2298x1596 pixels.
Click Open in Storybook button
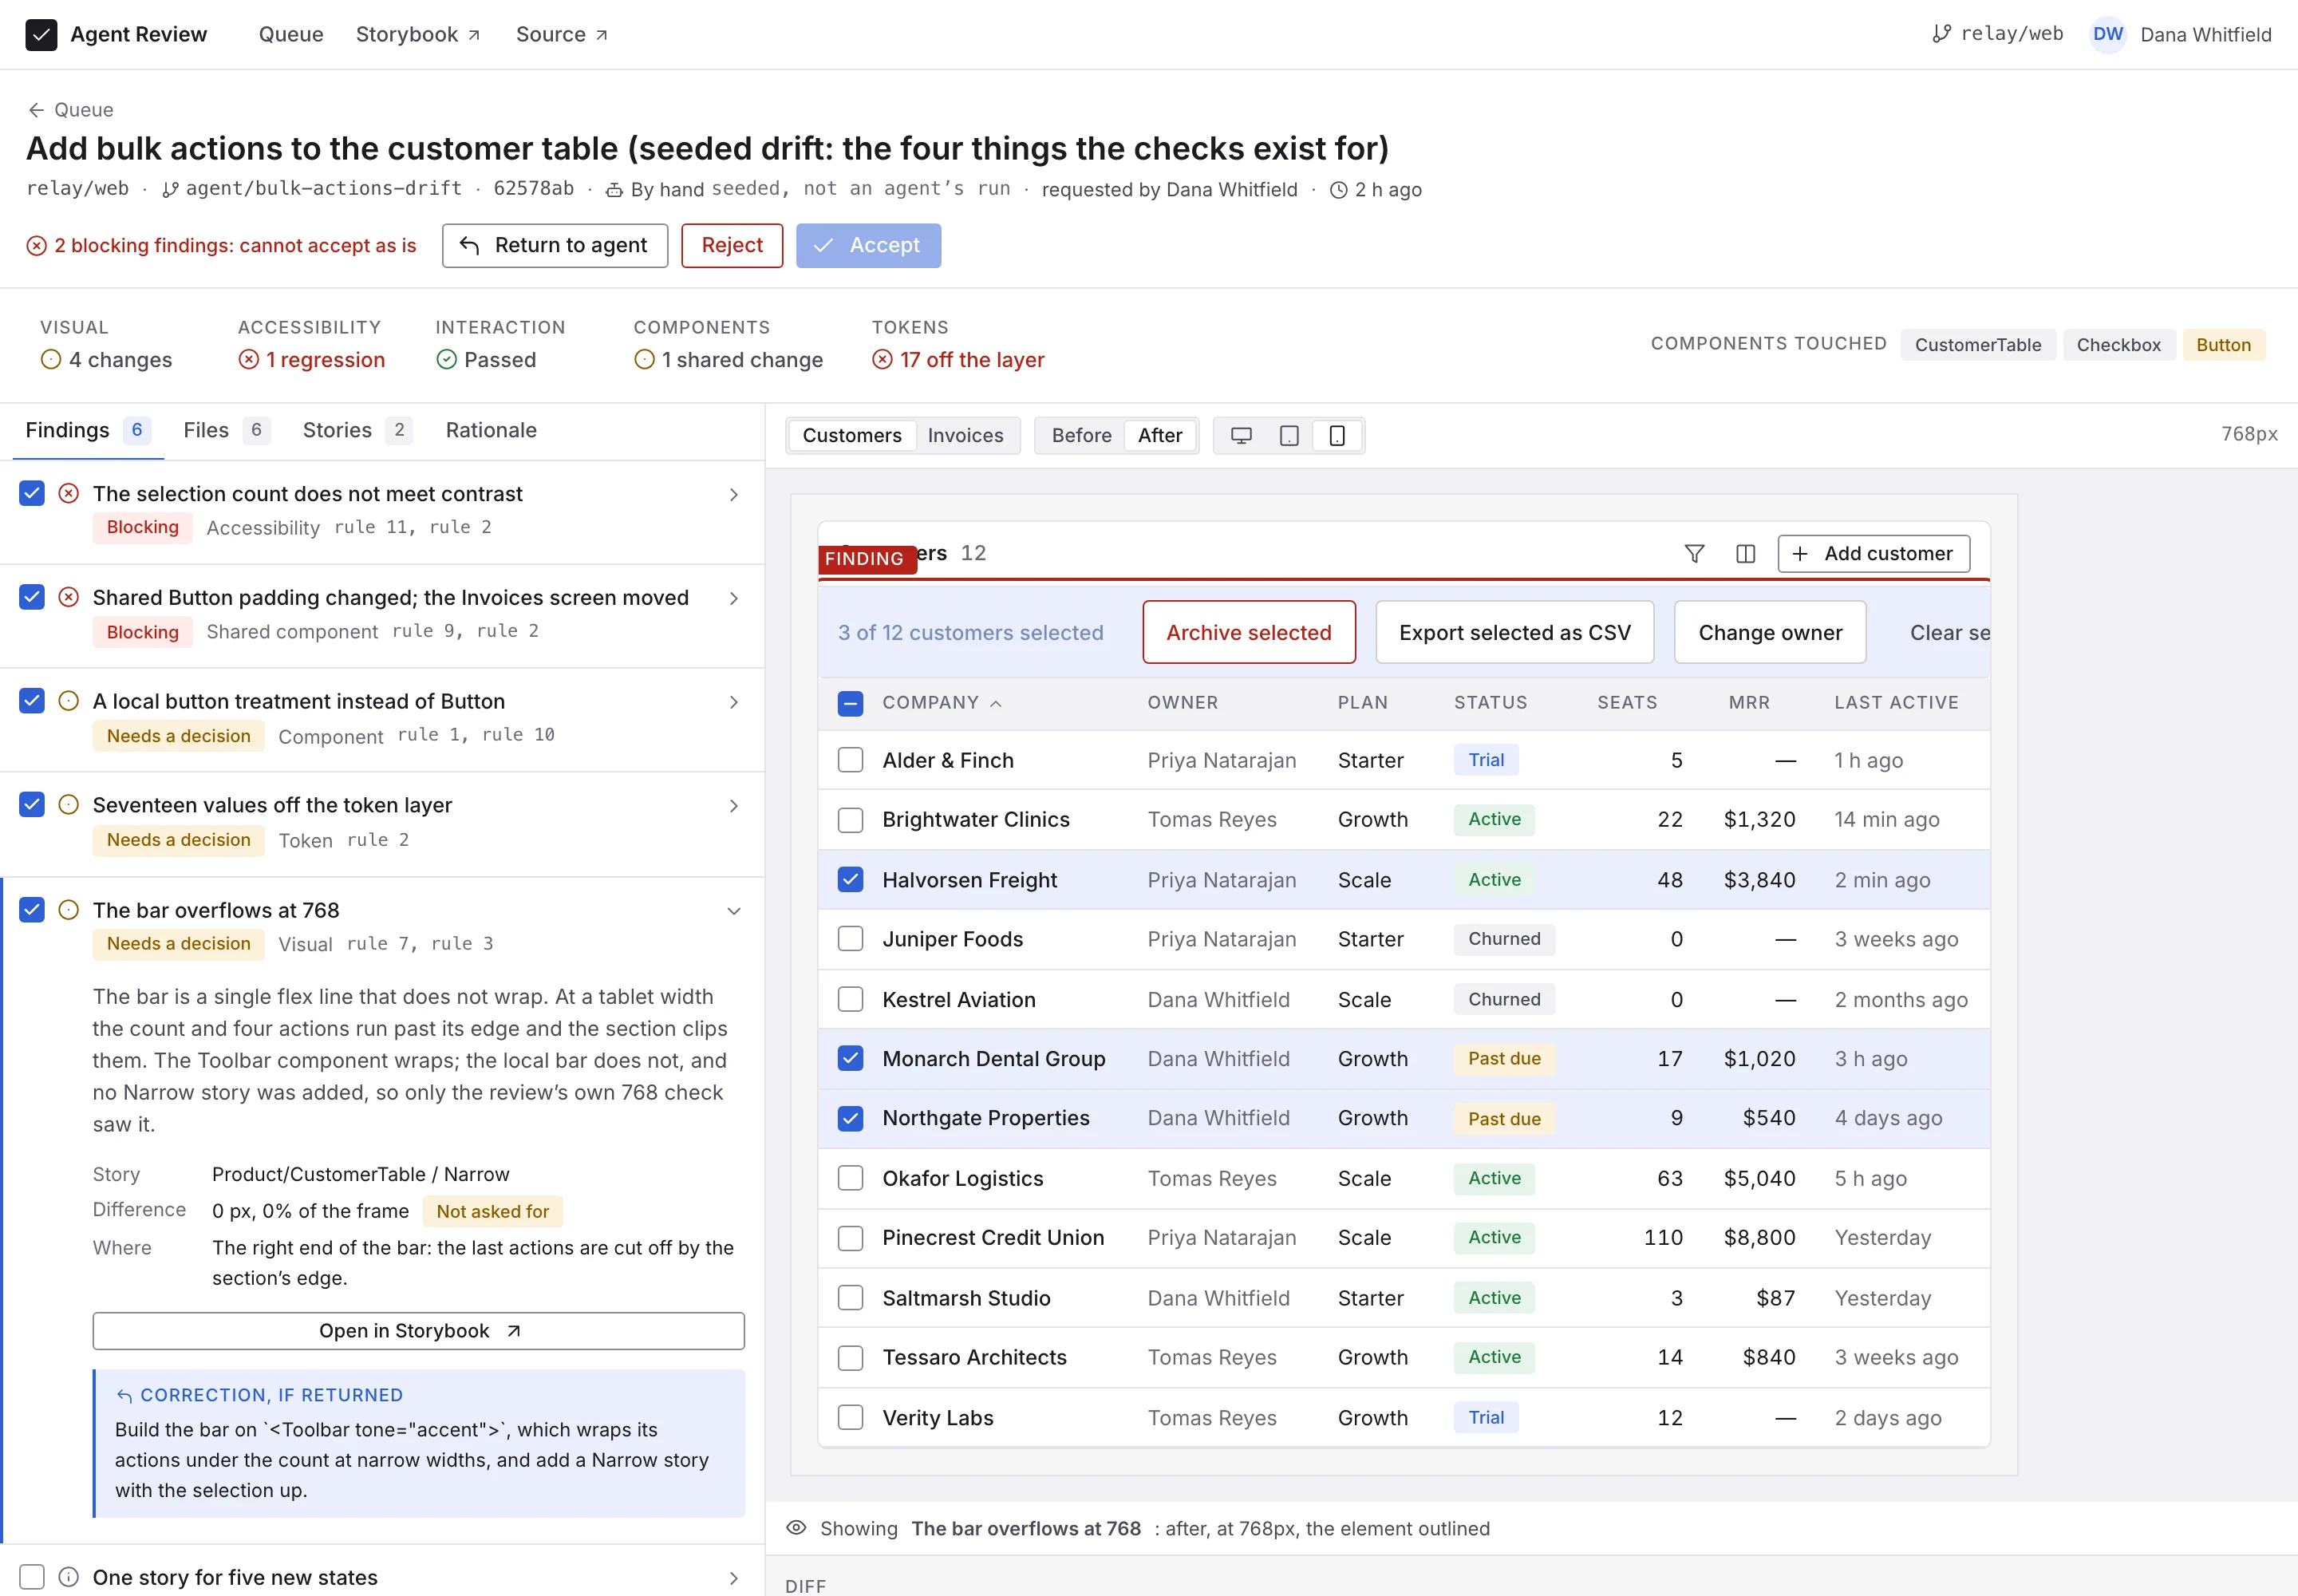pos(419,1331)
